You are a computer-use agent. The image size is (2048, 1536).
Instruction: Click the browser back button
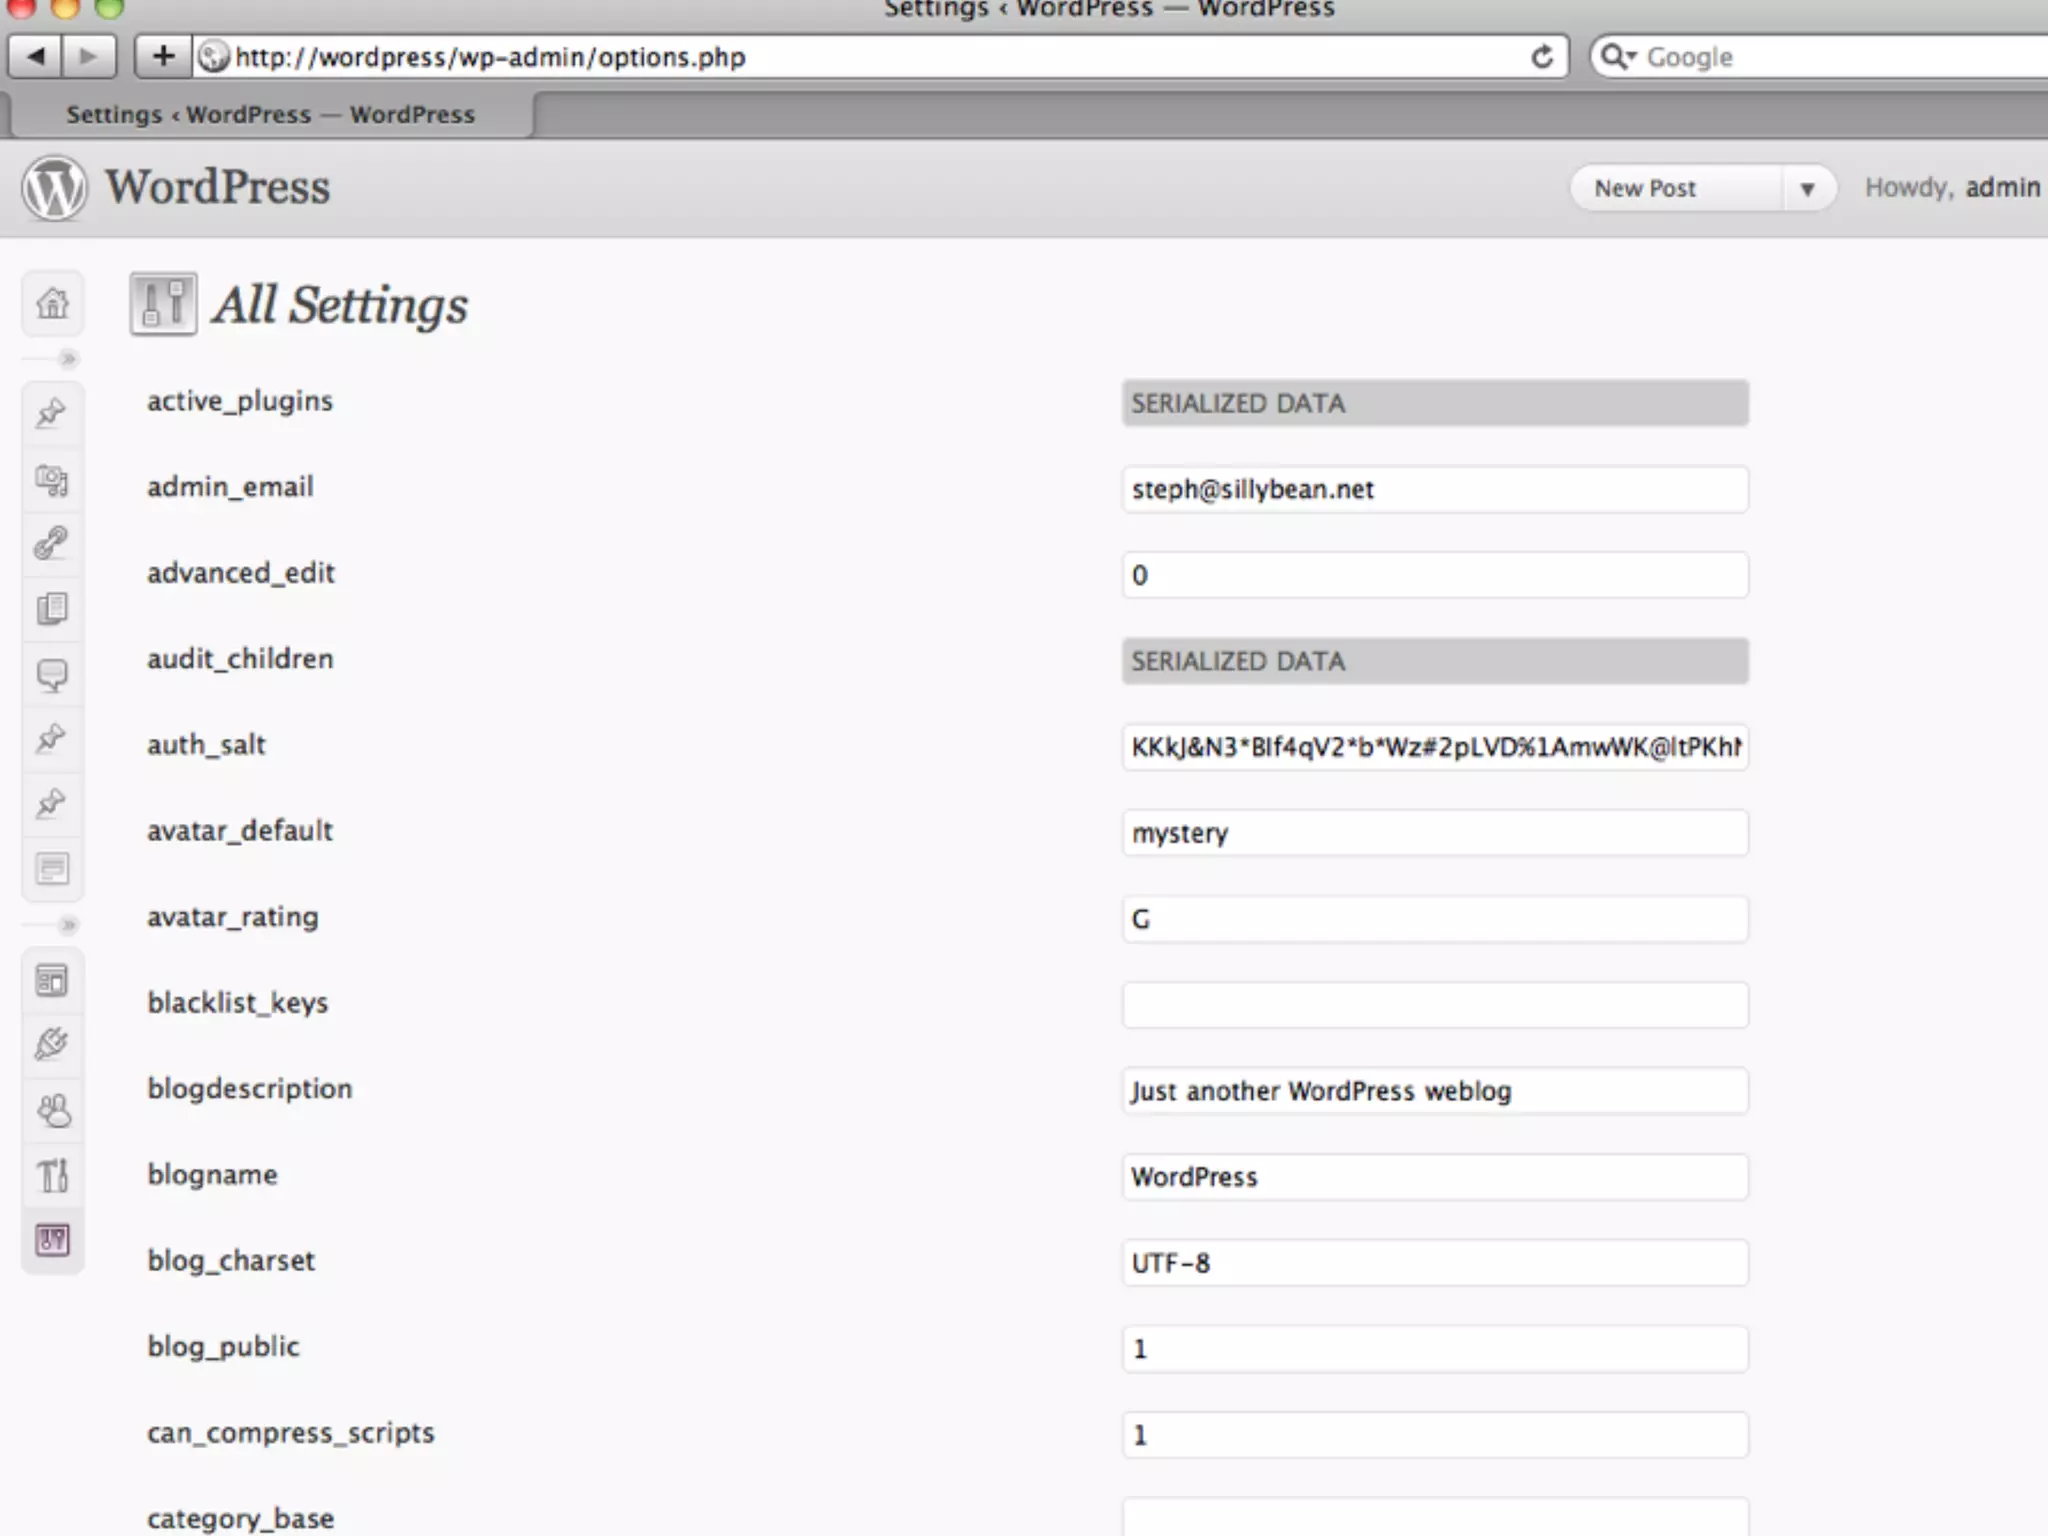point(37,57)
